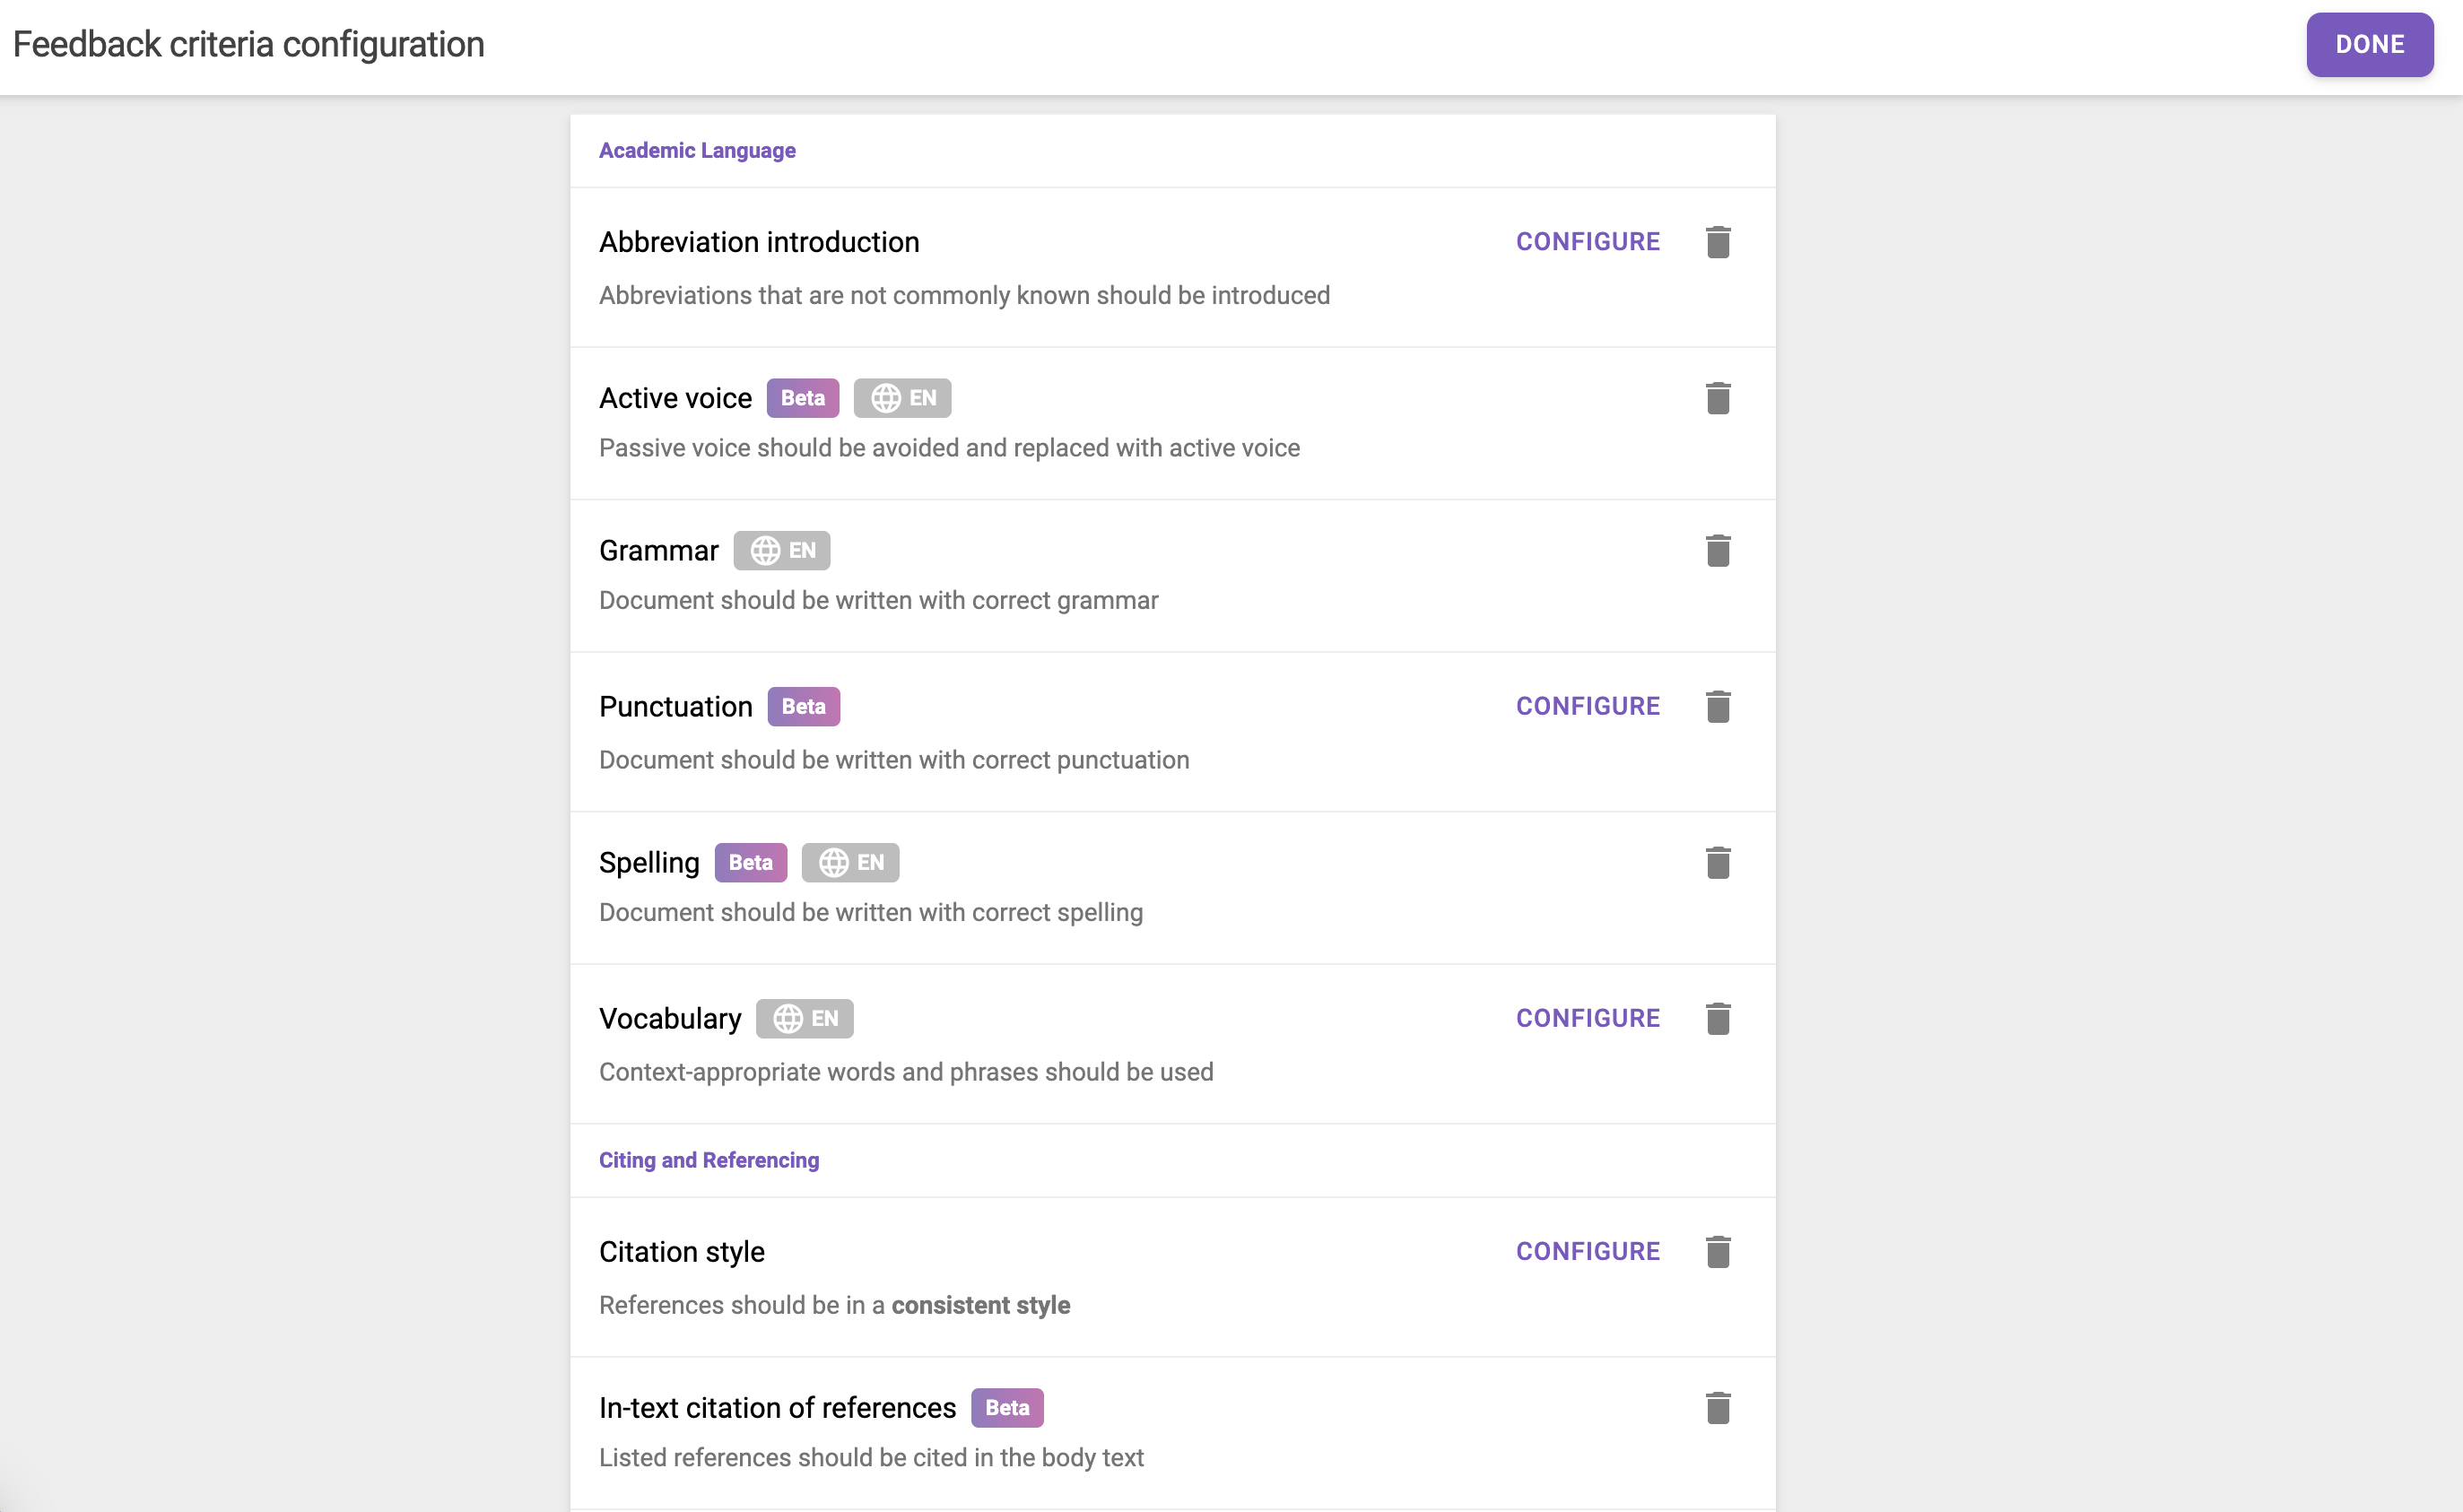The image size is (2463, 1512).
Task: Delete the Punctuation criterion
Action: tap(1718, 707)
